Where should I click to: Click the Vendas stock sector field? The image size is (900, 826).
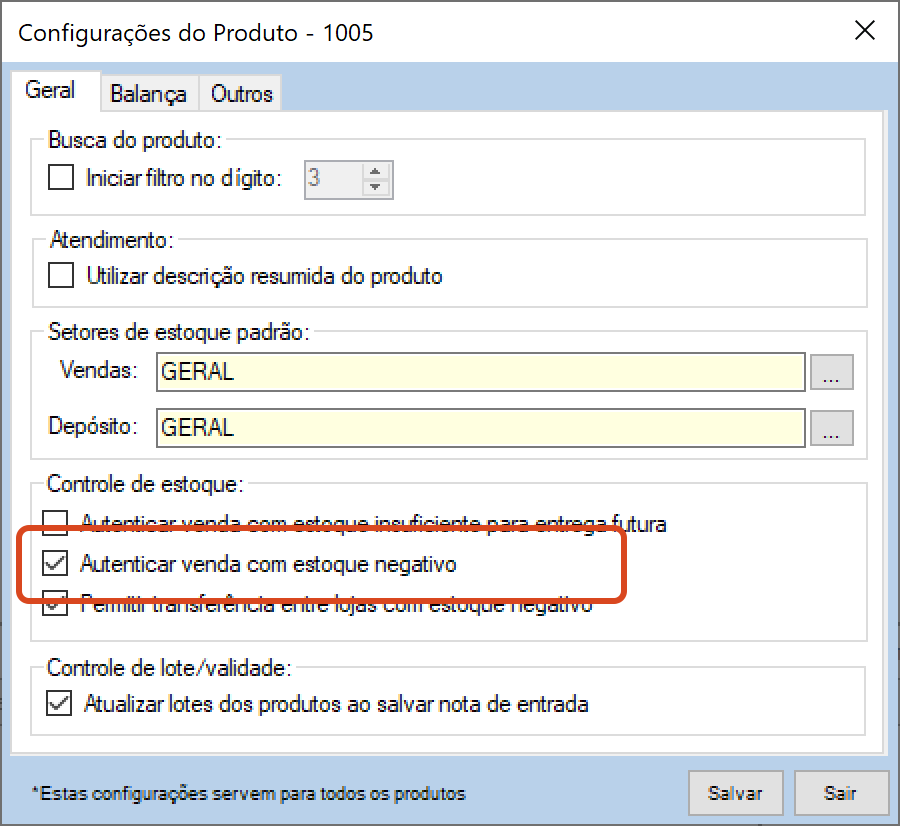point(480,372)
